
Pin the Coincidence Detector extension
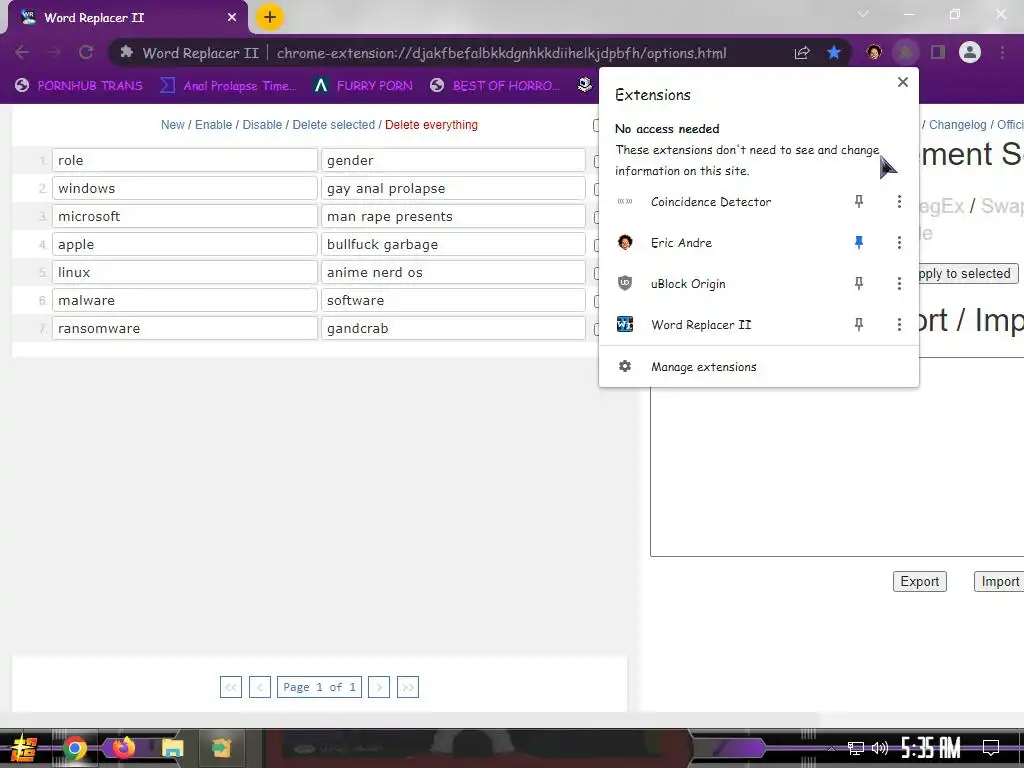[859, 202]
